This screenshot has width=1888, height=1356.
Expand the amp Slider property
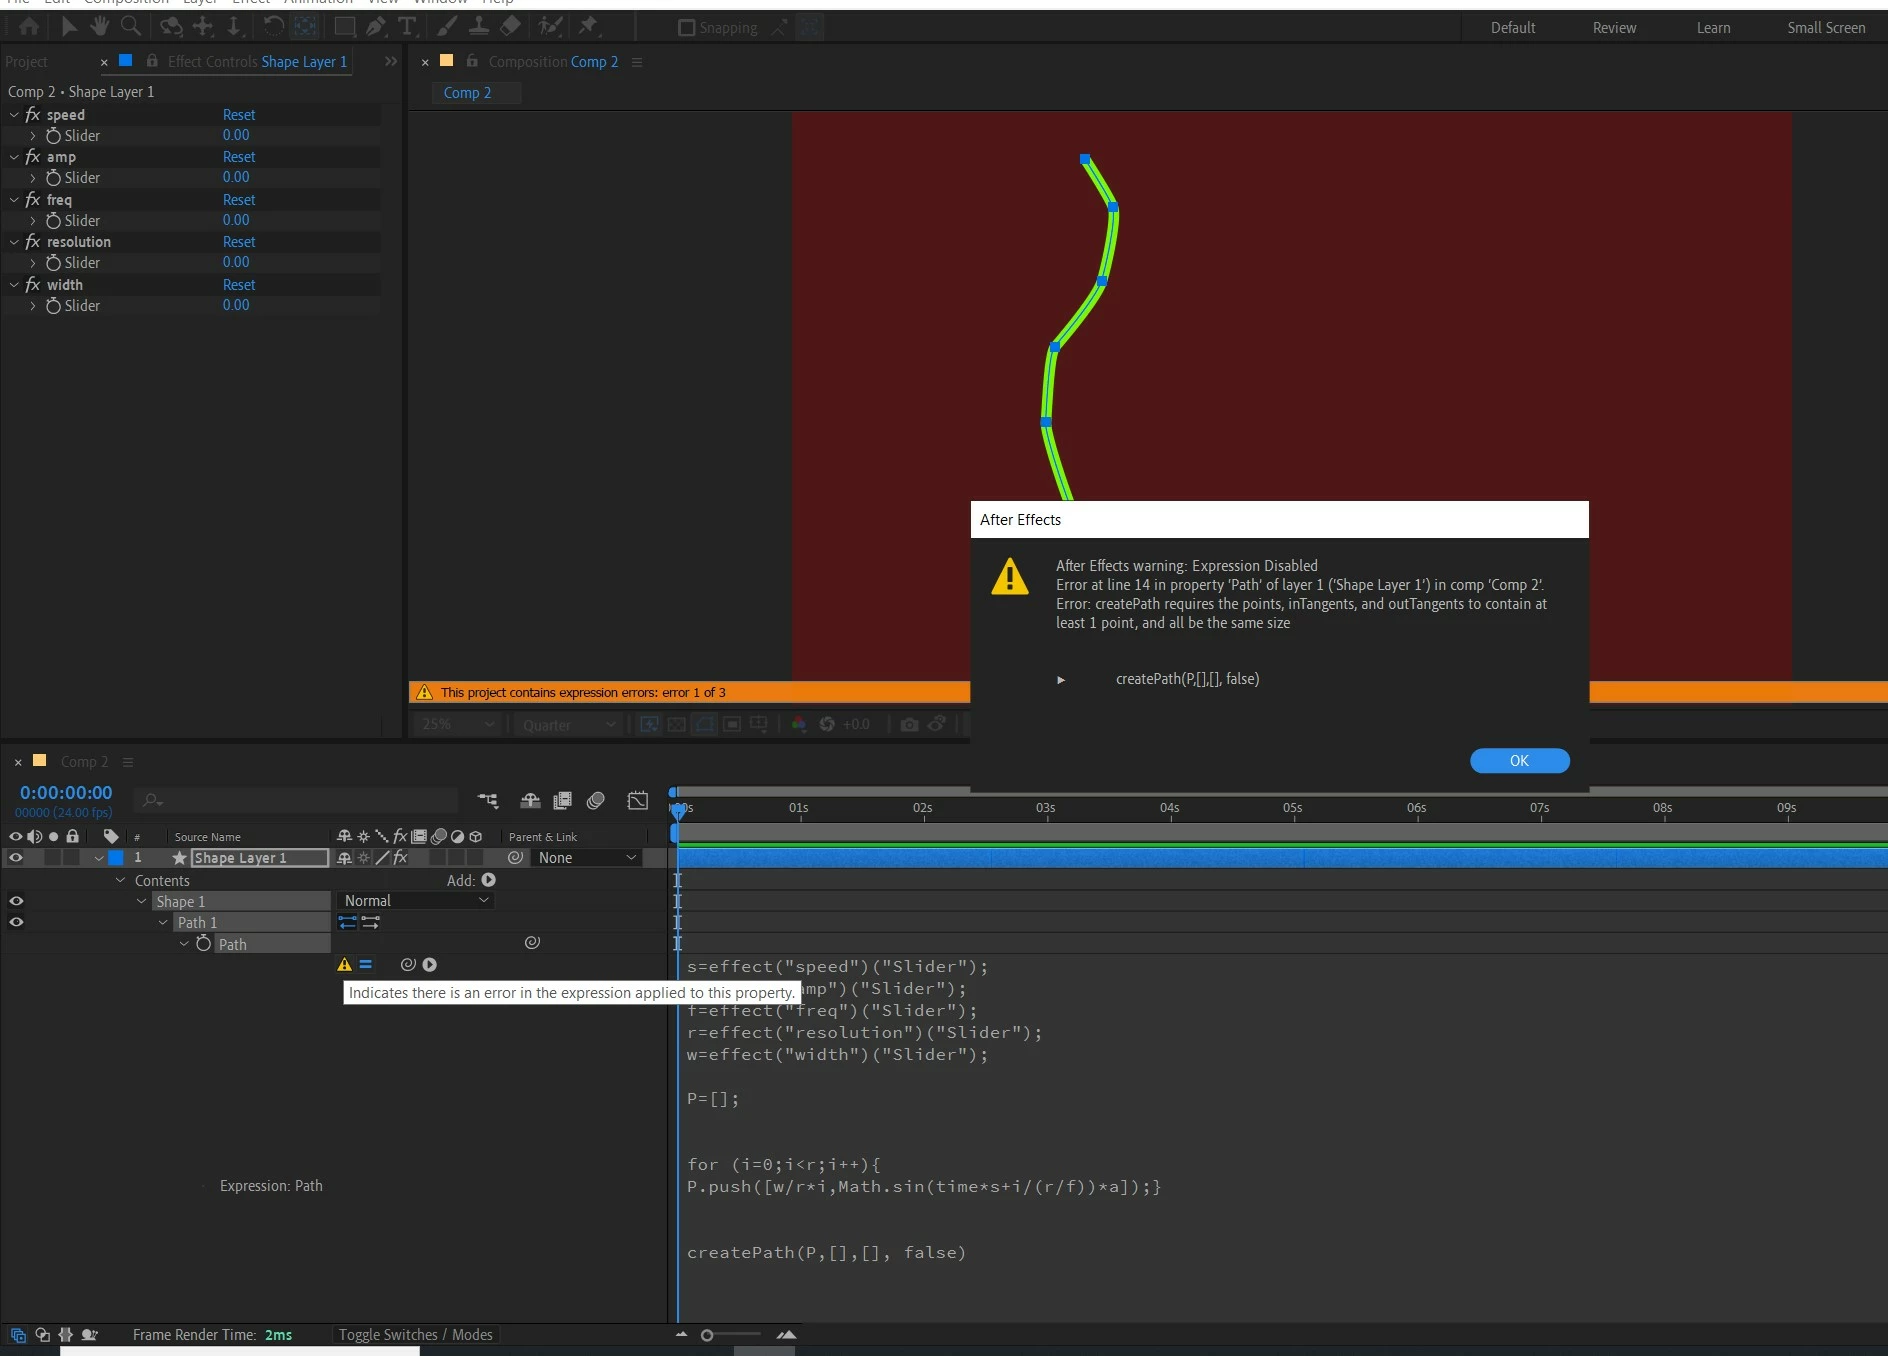coord(33,178)
